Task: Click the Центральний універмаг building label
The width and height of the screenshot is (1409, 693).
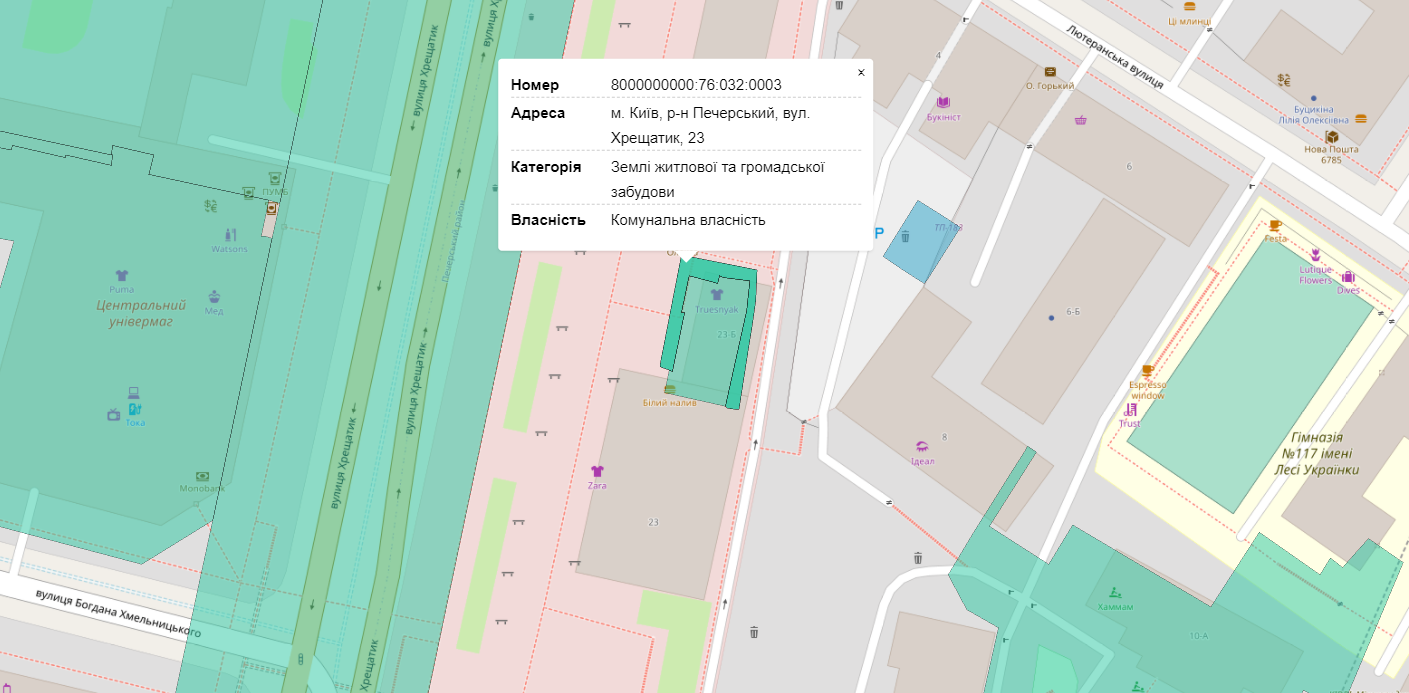Action: [x=141, y=313]
